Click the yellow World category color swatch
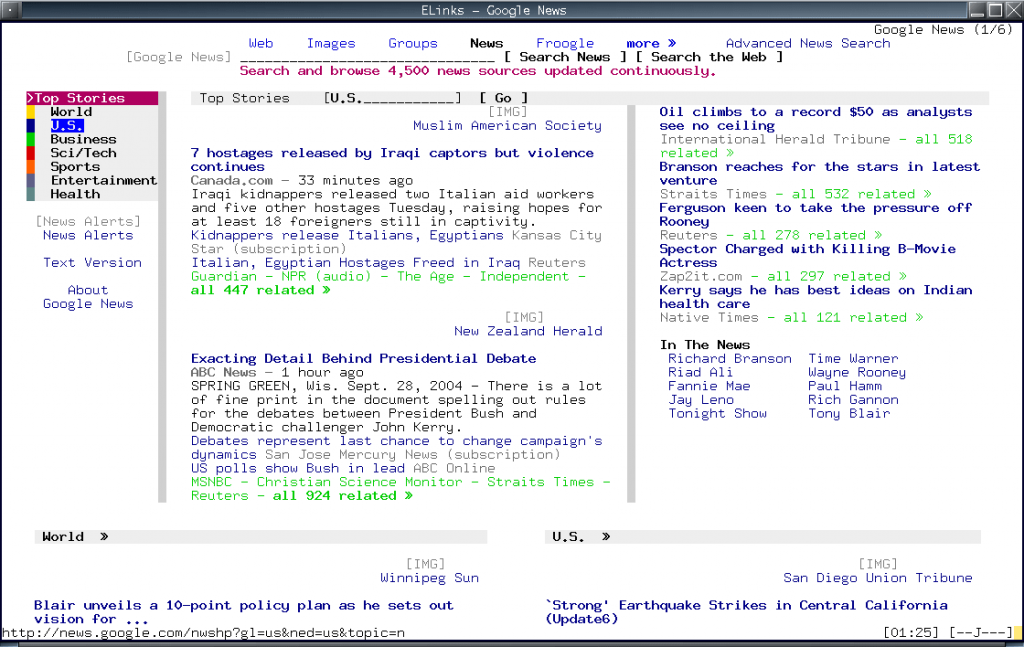Viewport: 1024px width, 647px height. (x=31, y=112)
